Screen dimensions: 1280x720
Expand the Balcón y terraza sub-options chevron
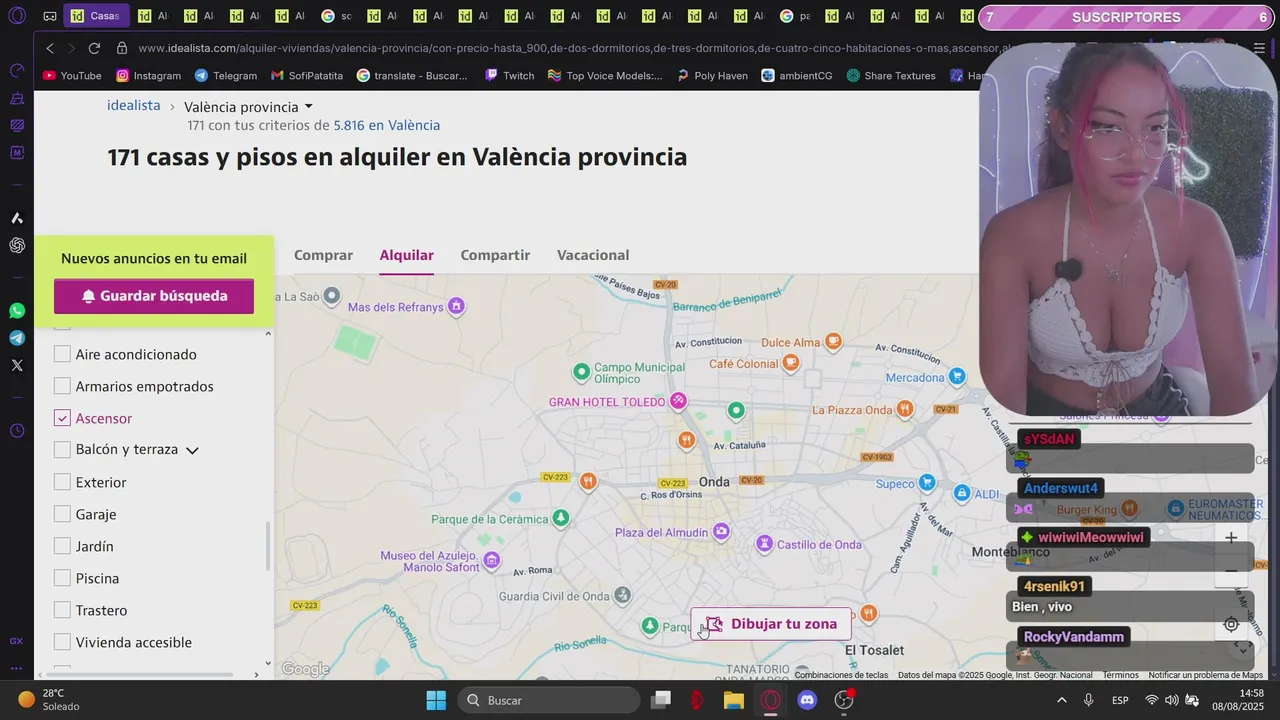[192, 450]
